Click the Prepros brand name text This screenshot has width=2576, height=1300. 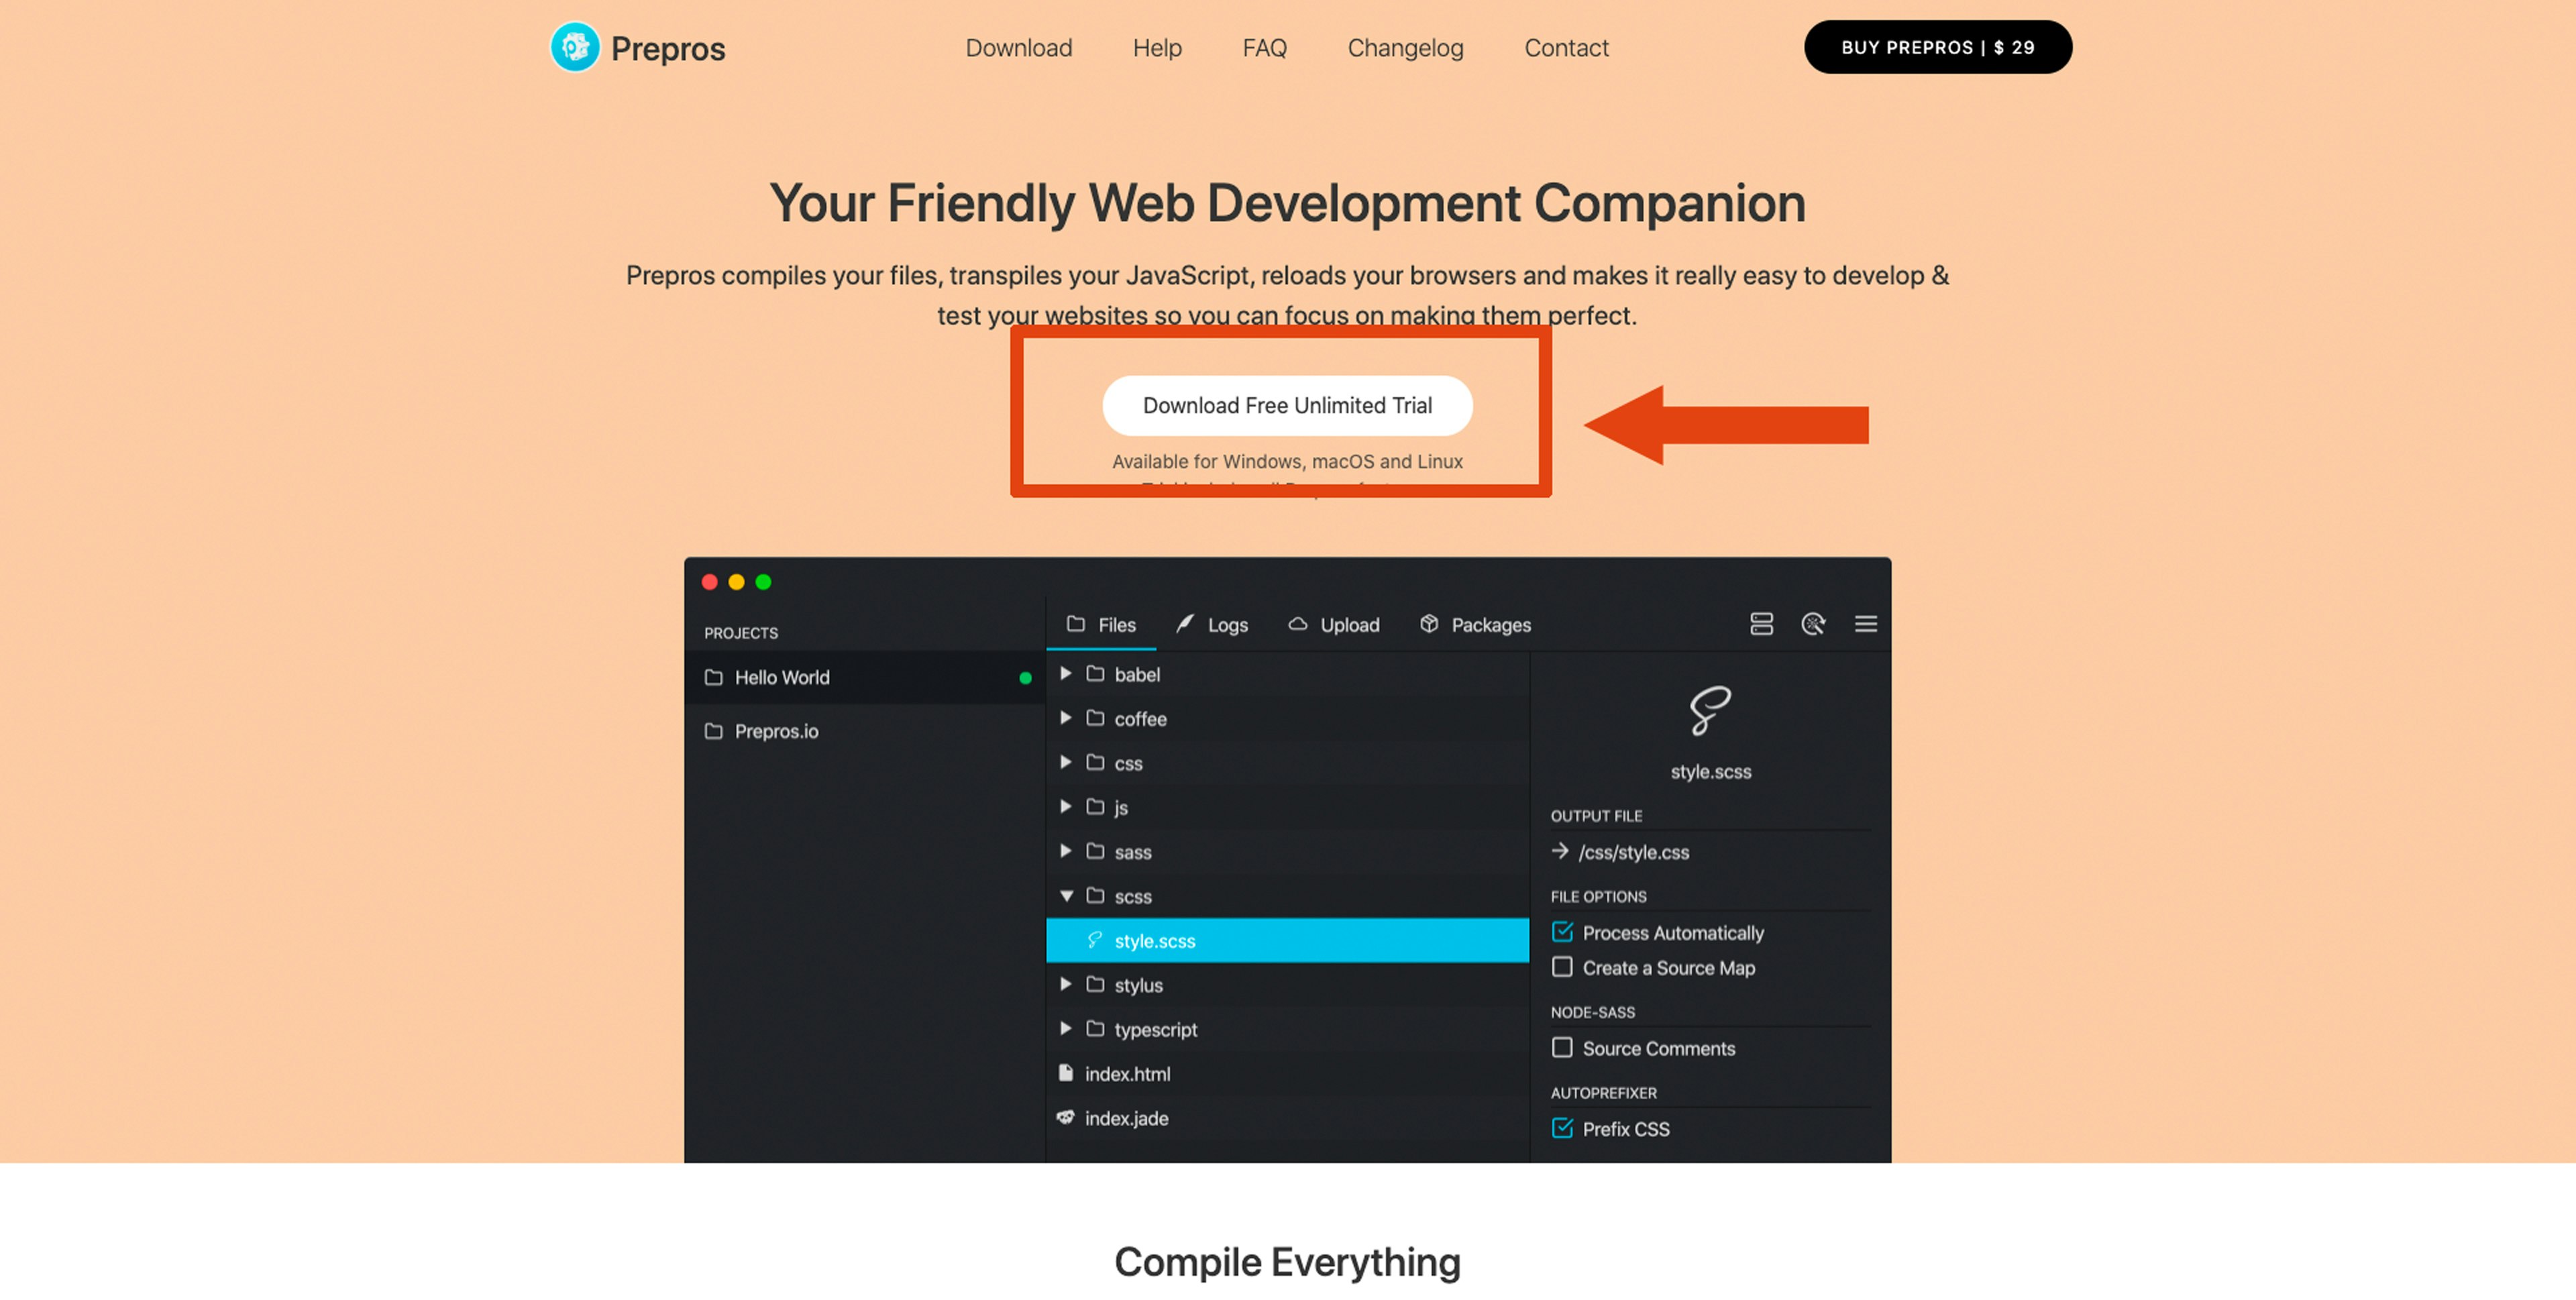[x=668, y=48]
